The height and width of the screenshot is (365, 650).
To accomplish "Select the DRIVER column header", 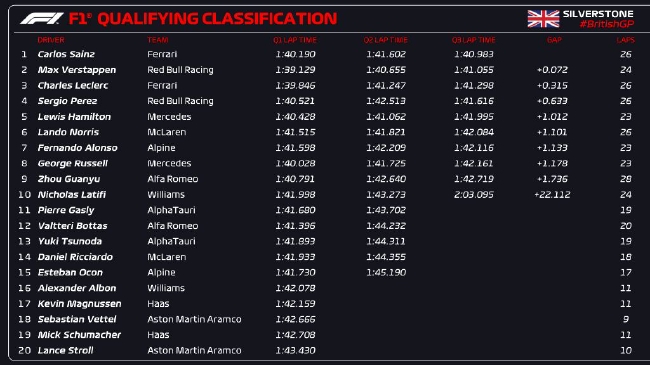I will point(51,40).
